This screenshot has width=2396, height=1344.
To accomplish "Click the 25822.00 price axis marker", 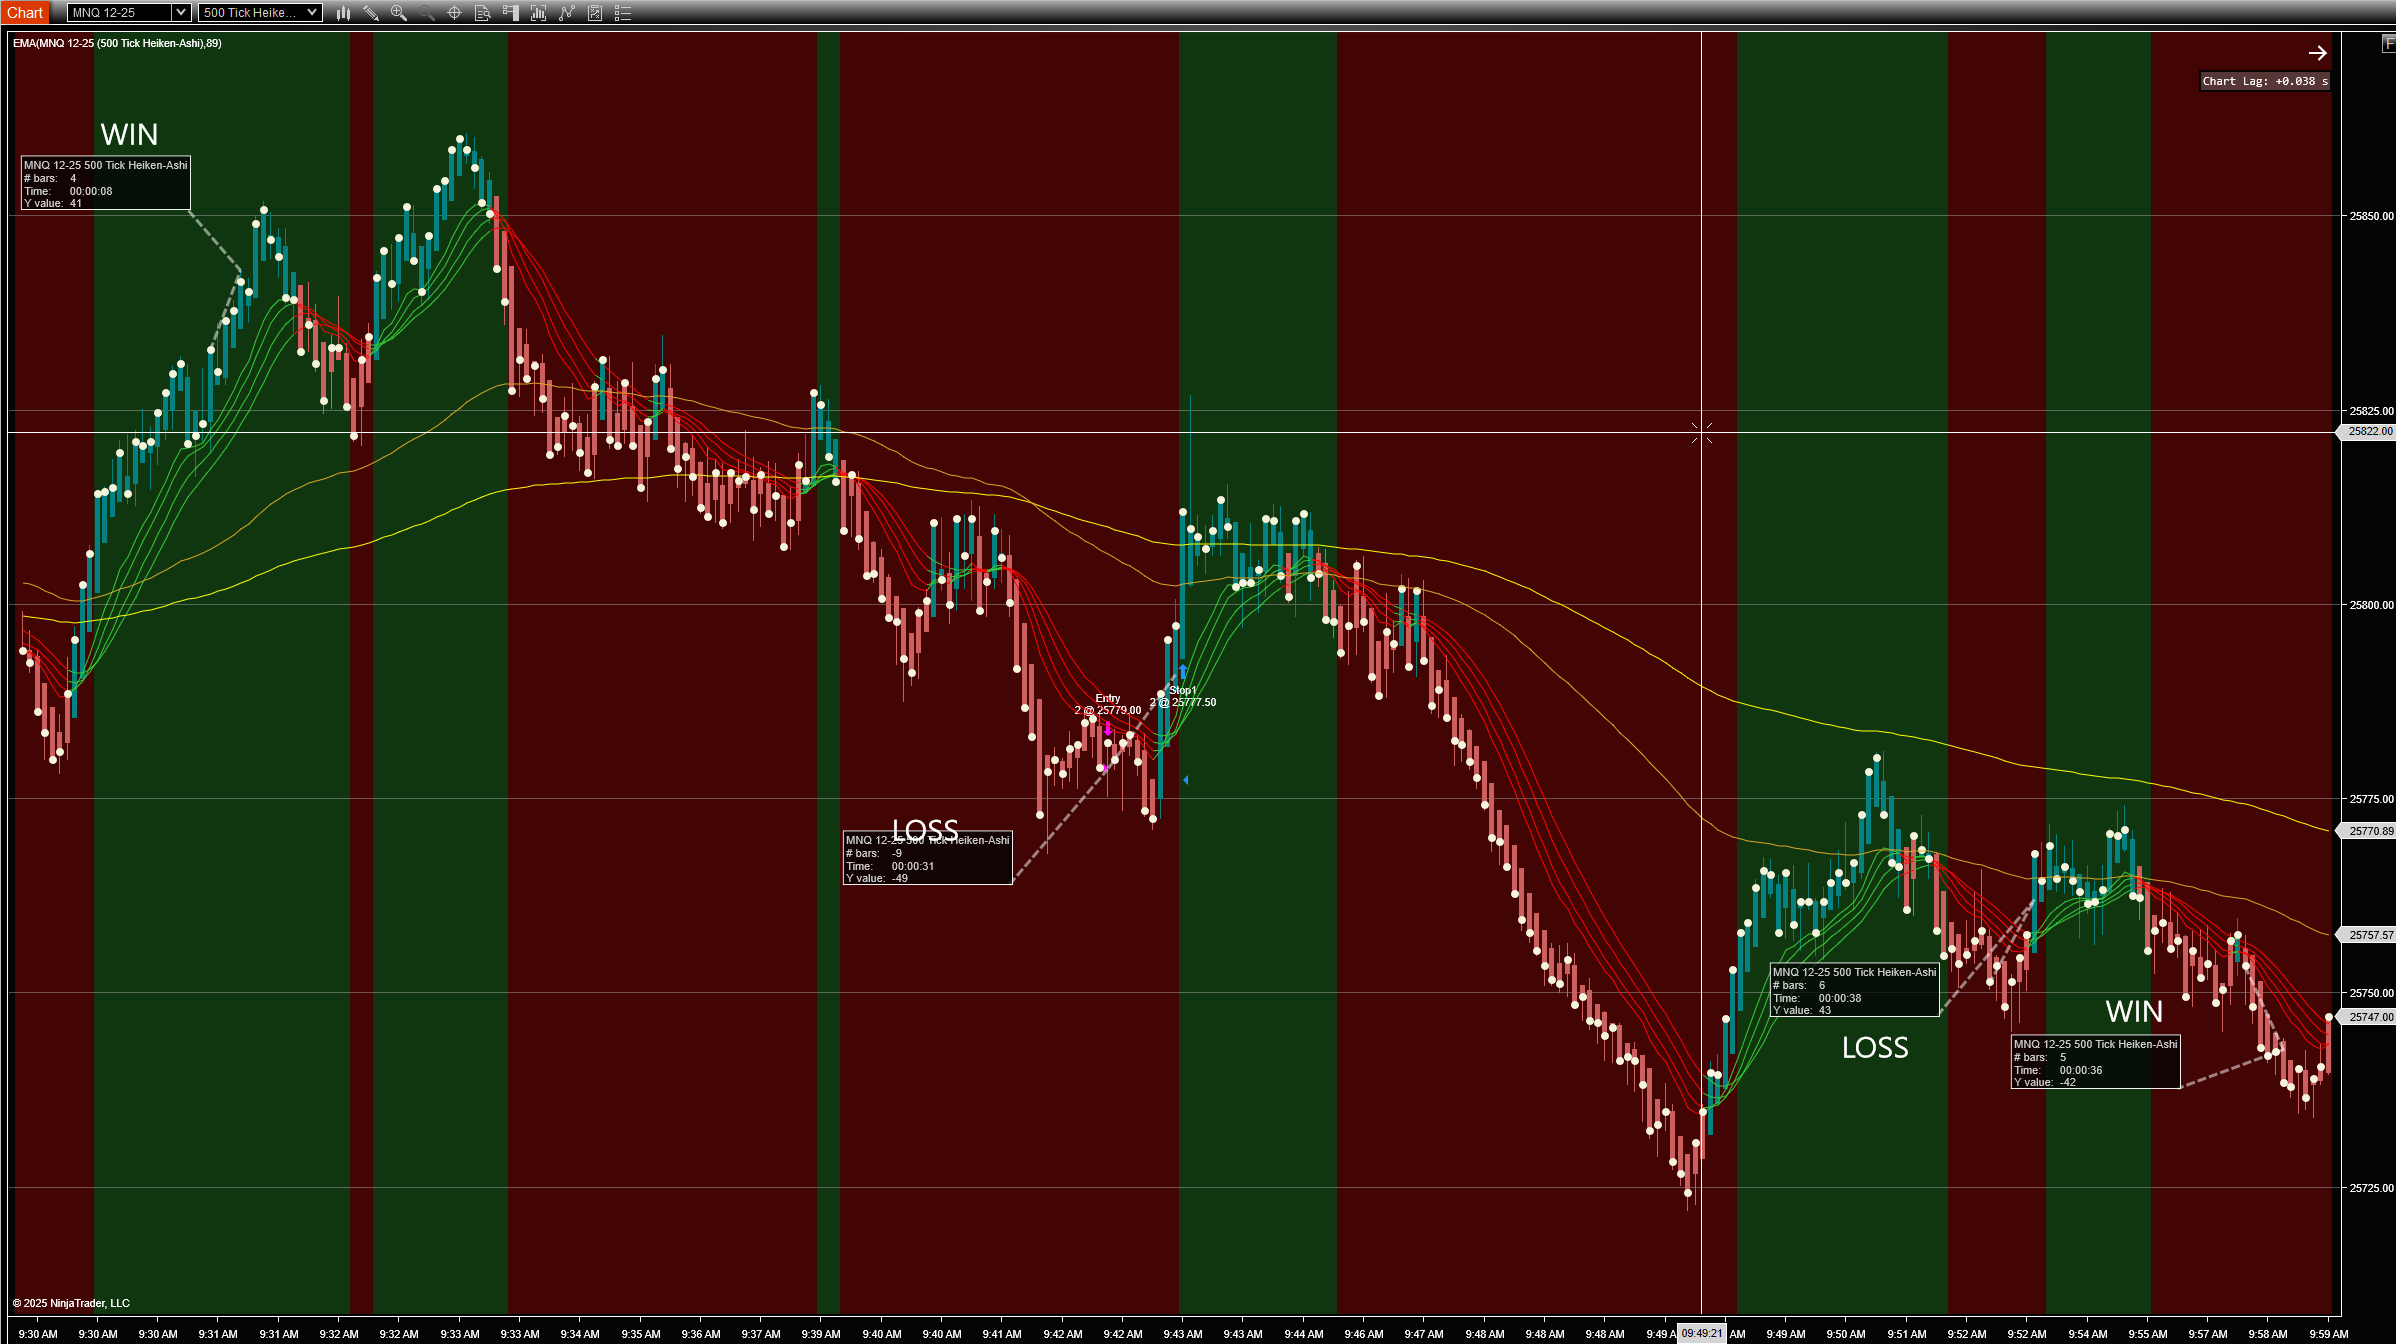I will pos(2368,432).
